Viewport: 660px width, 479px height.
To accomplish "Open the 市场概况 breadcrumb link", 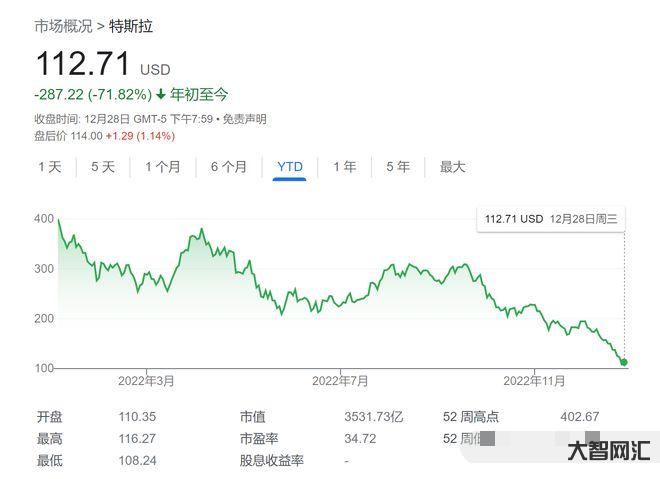I will (61, 26).
